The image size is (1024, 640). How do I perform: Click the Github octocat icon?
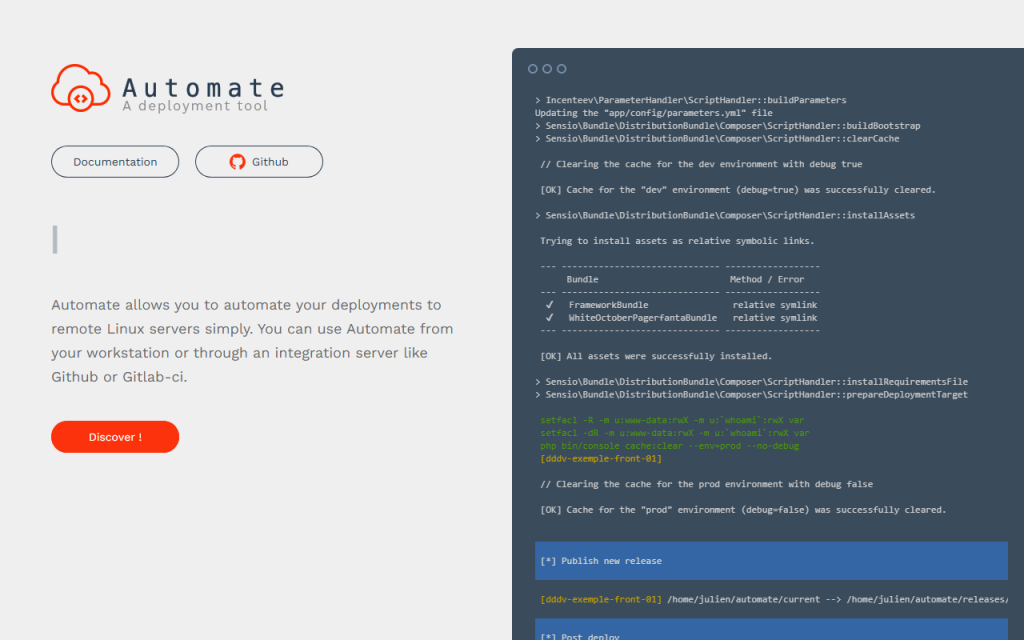pos(237,162)
